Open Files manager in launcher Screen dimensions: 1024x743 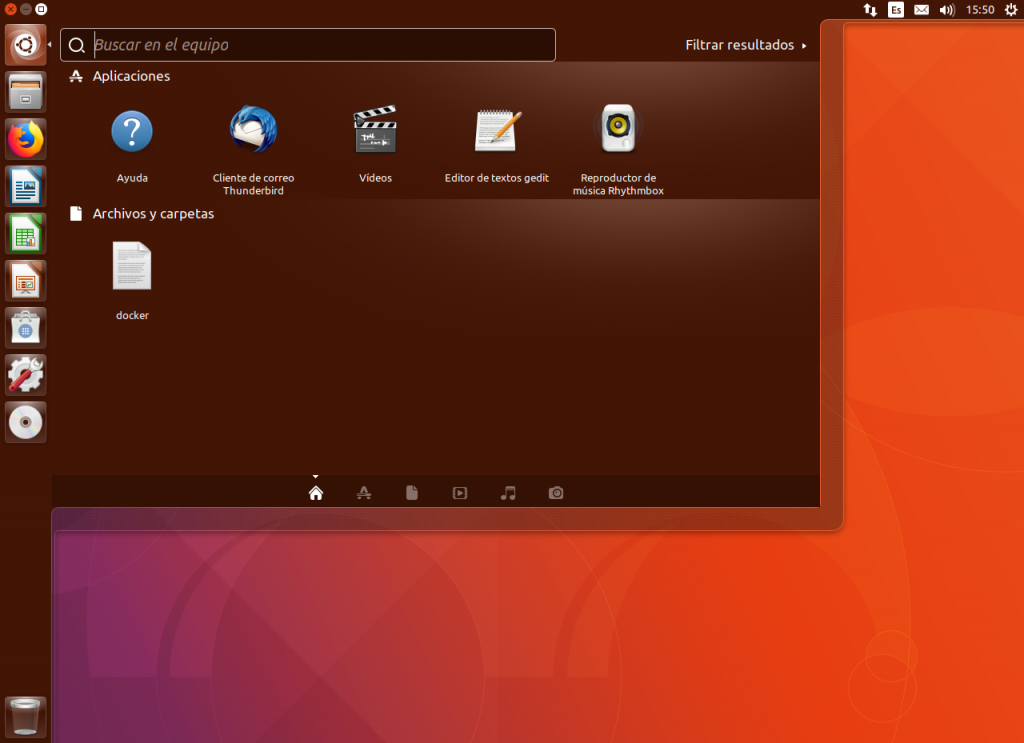25,92
